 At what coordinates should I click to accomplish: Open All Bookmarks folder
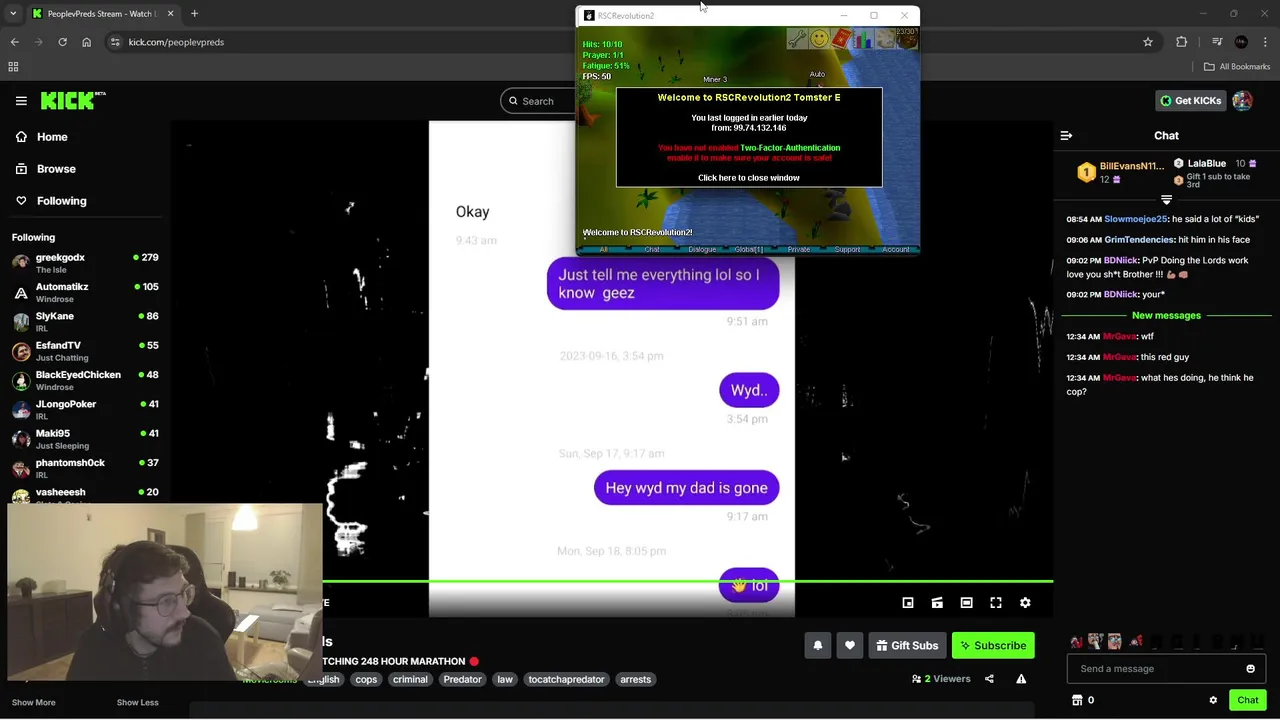coord(1237,67)
